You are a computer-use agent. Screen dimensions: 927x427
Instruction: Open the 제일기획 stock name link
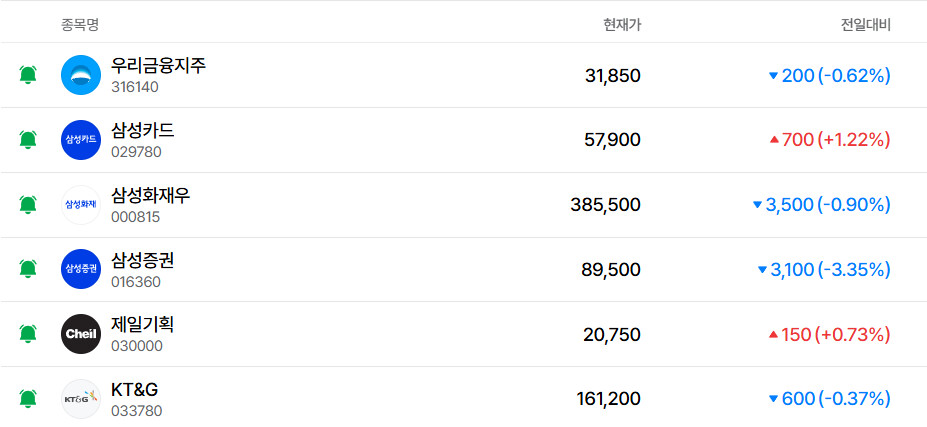pos(143,325)
